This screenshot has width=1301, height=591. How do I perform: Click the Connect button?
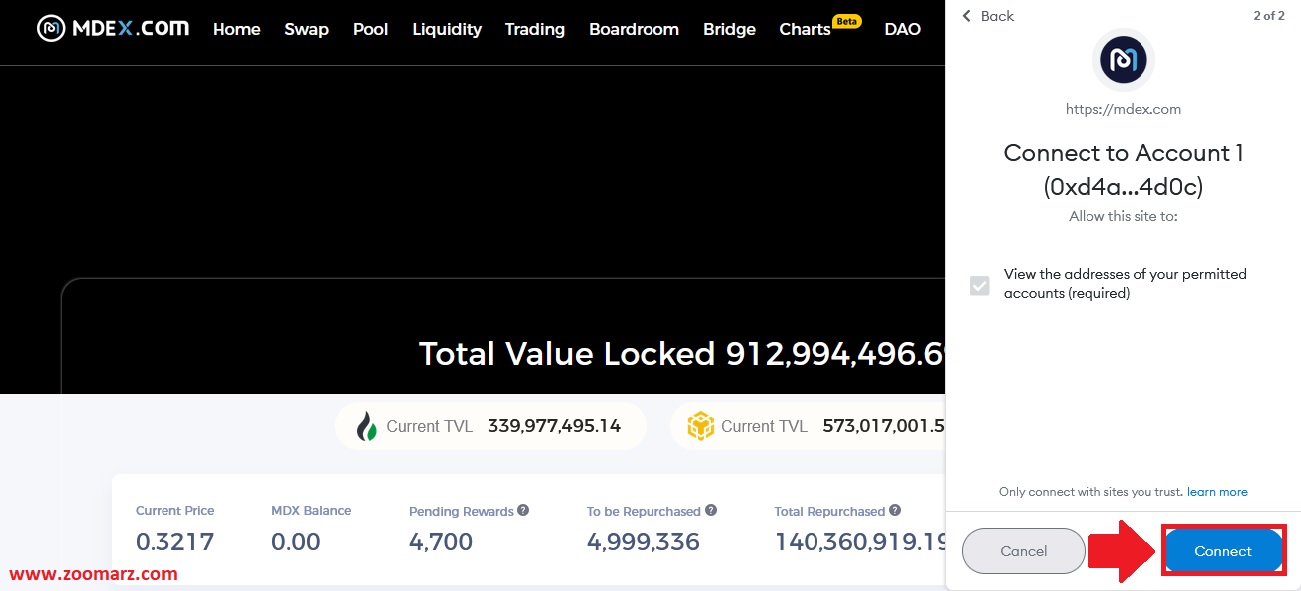[x=1223, y=551]
